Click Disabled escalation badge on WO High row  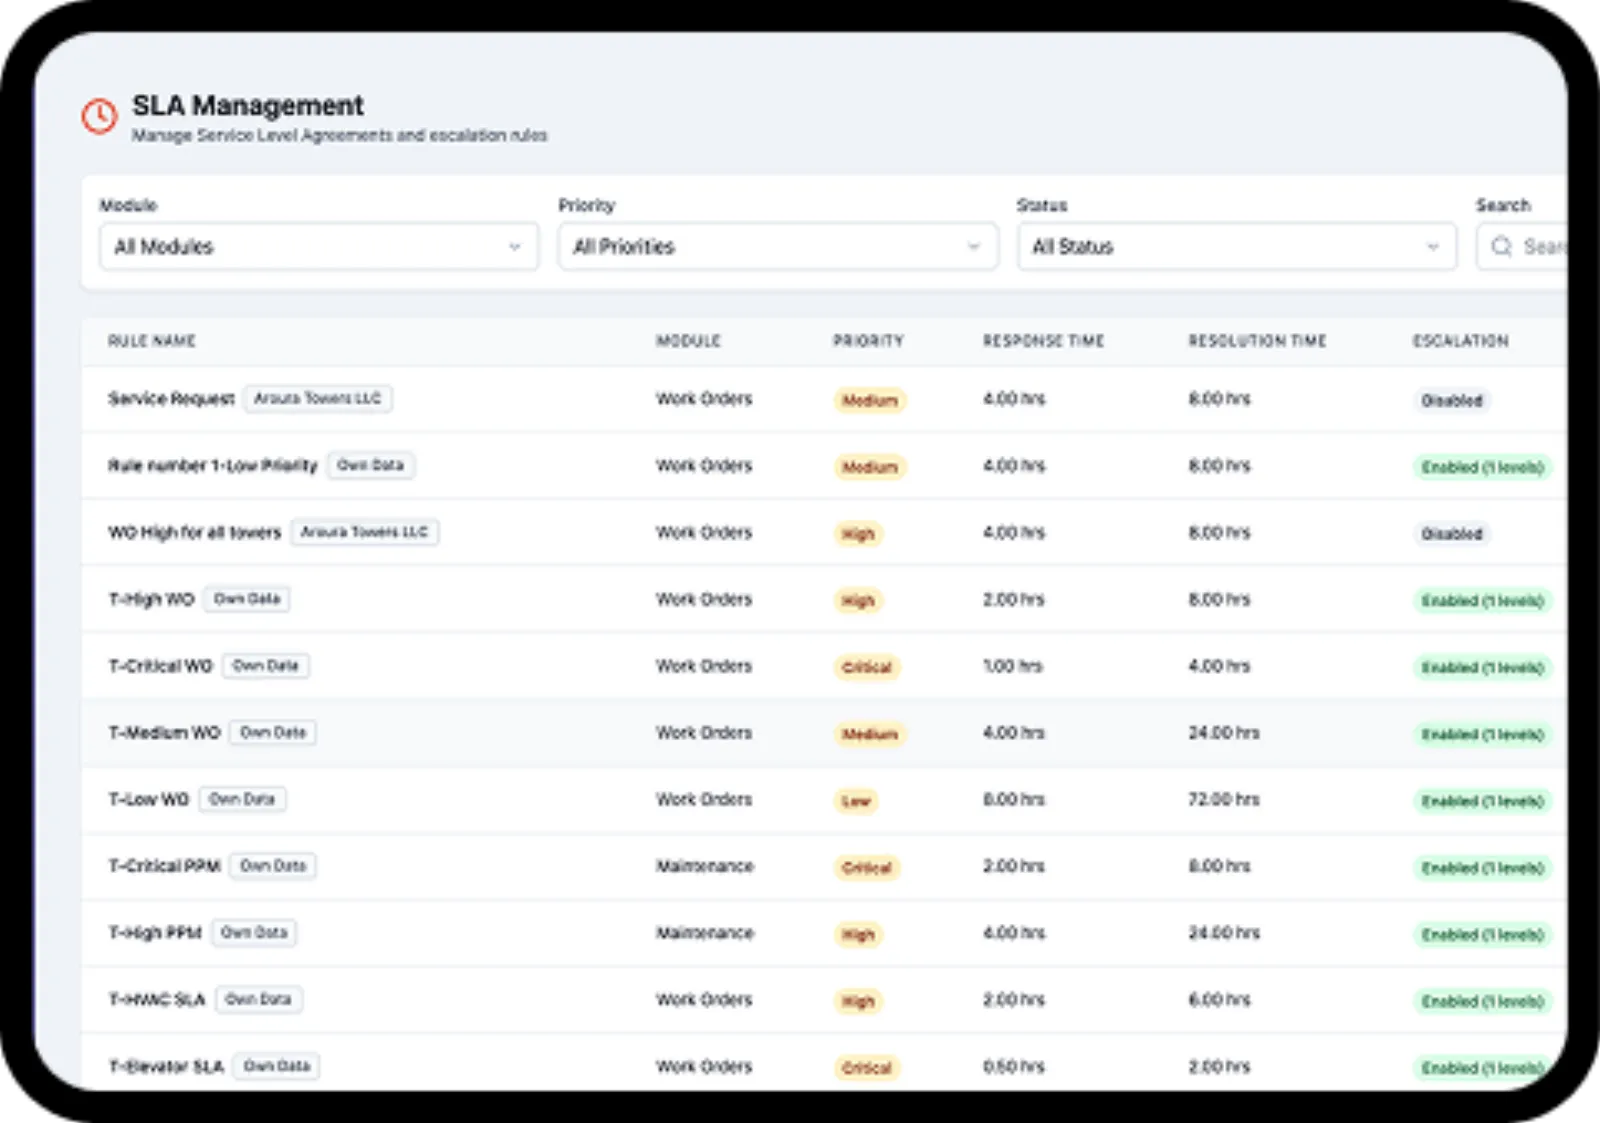(1452, 534)
